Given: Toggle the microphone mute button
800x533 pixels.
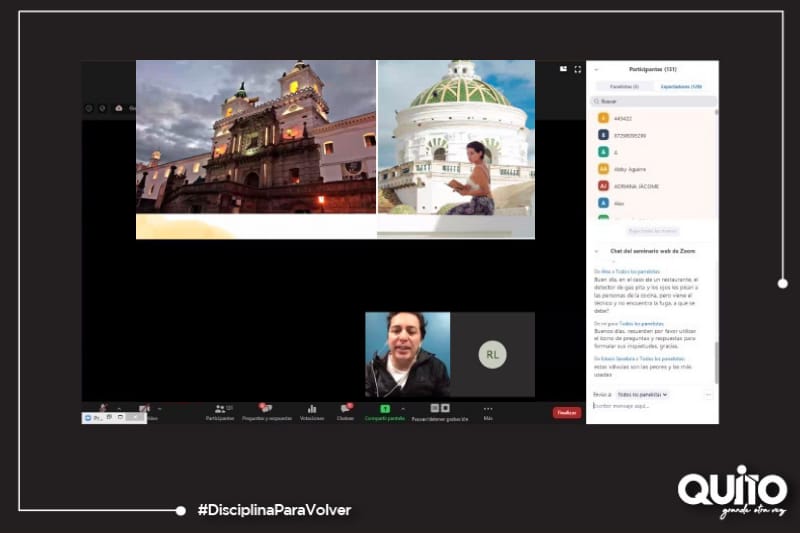Looking at the screenshot, I should 102,409.
